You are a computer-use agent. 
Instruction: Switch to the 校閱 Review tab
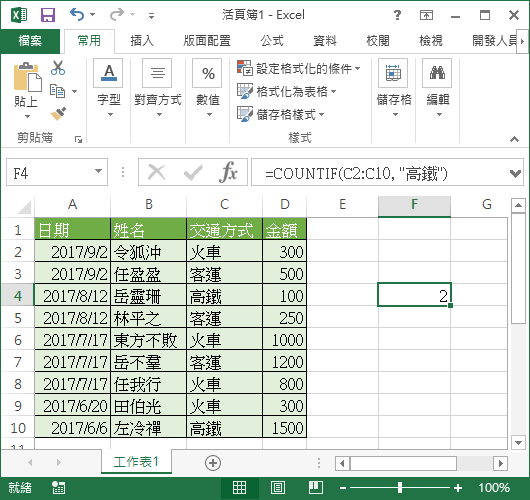[x=378, y=41]
